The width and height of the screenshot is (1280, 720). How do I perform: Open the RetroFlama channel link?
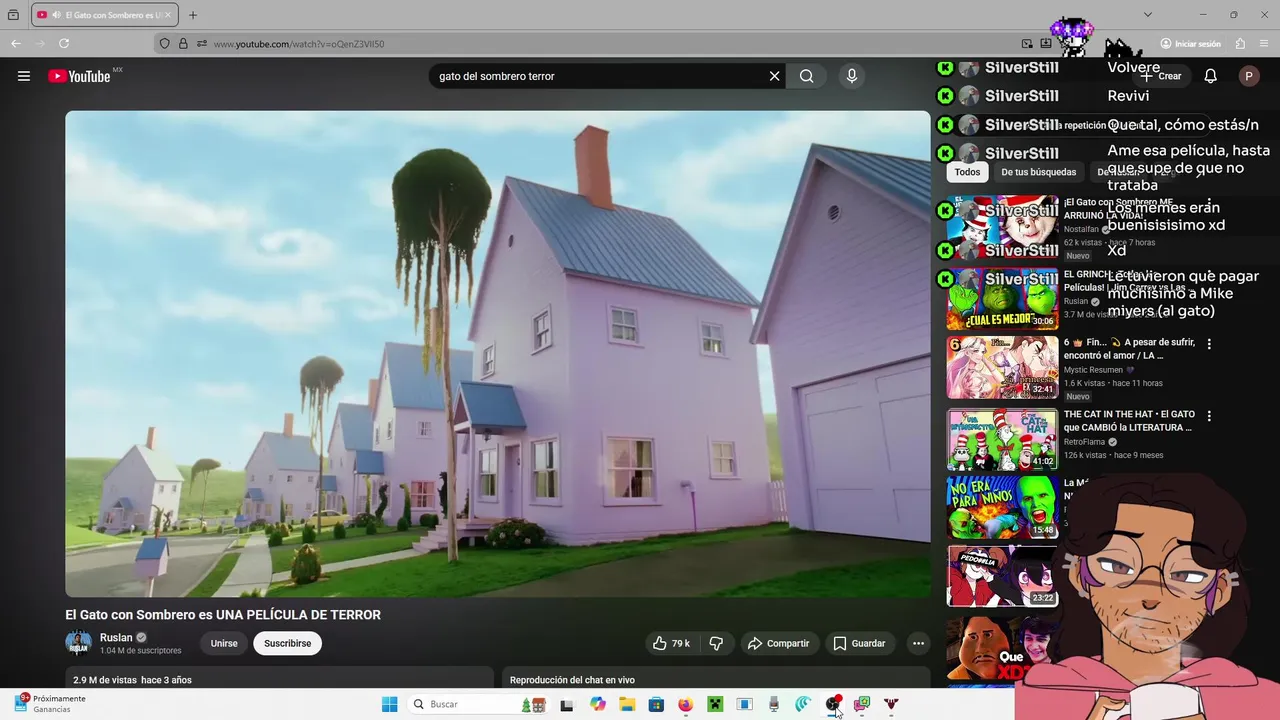[x=1085, y=442]
